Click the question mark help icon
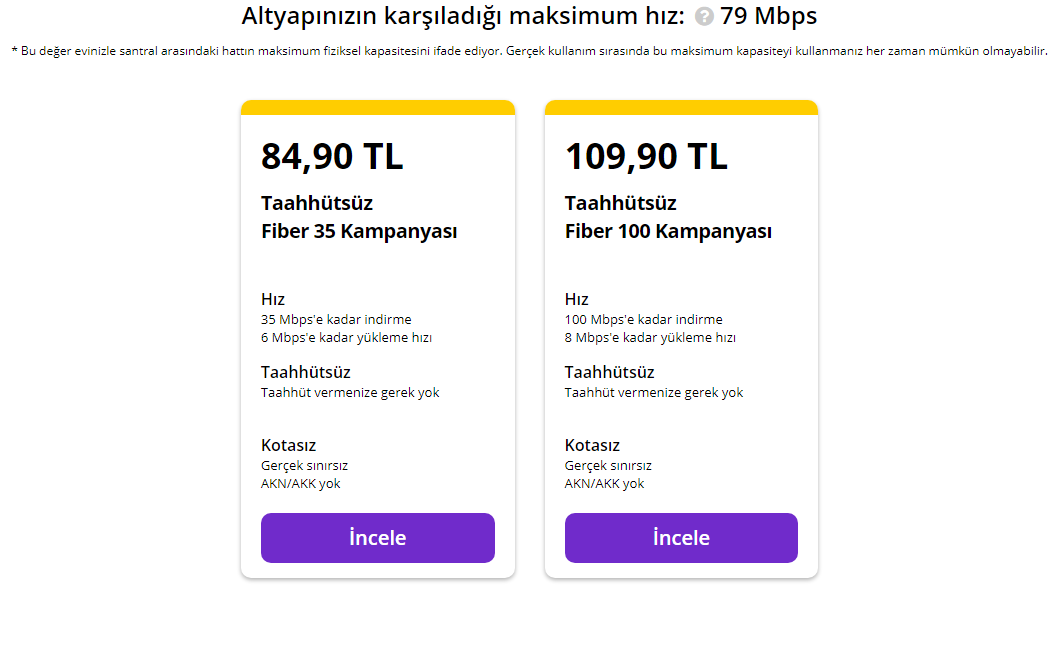Image resolution: width=1062 pixels, height=647 pixels. point(705,16)
